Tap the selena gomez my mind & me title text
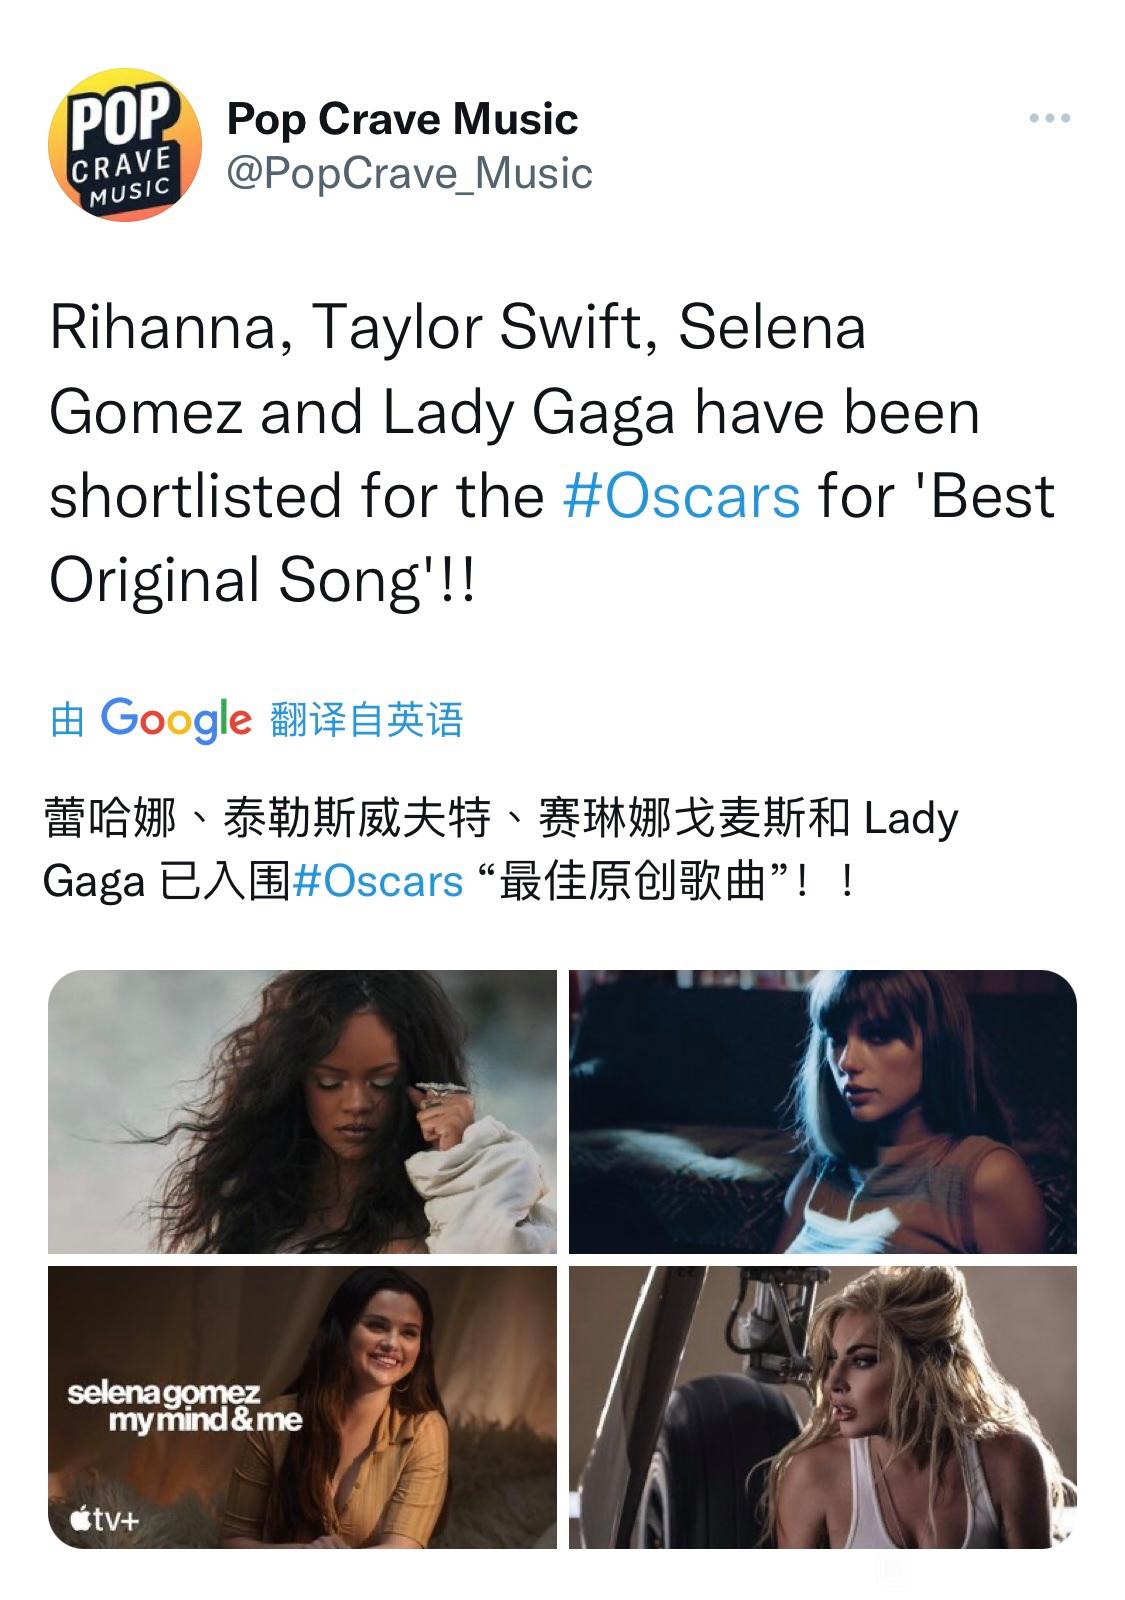The width and height of the screenshot is (1125, 1600). [x=184, y=1405]
